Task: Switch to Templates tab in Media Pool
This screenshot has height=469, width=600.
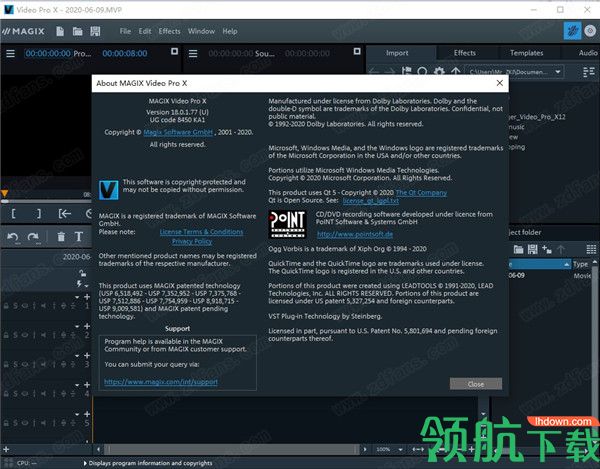Action: [x=527, y=53]
